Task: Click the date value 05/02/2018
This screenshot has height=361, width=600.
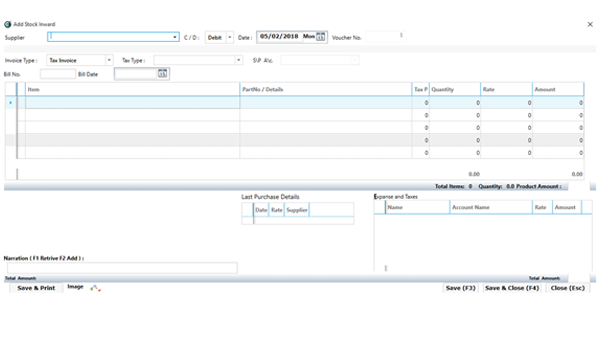Action: tap(279, 36)
